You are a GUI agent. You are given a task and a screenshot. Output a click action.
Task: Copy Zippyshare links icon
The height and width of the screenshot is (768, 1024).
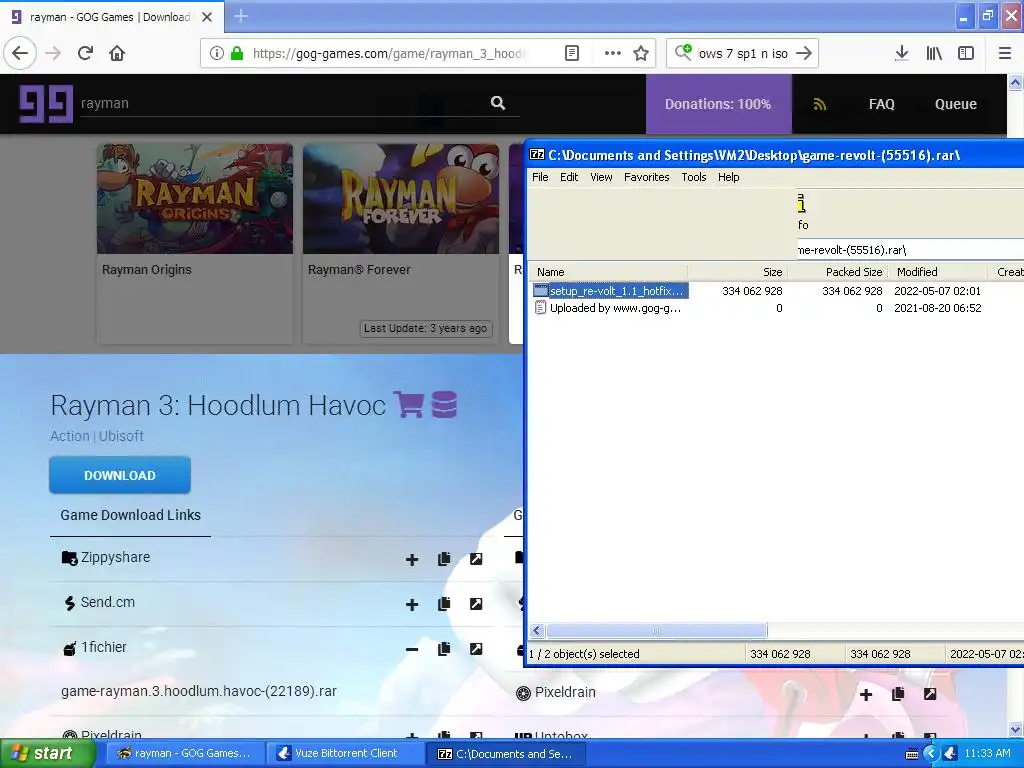pos(444,559)
